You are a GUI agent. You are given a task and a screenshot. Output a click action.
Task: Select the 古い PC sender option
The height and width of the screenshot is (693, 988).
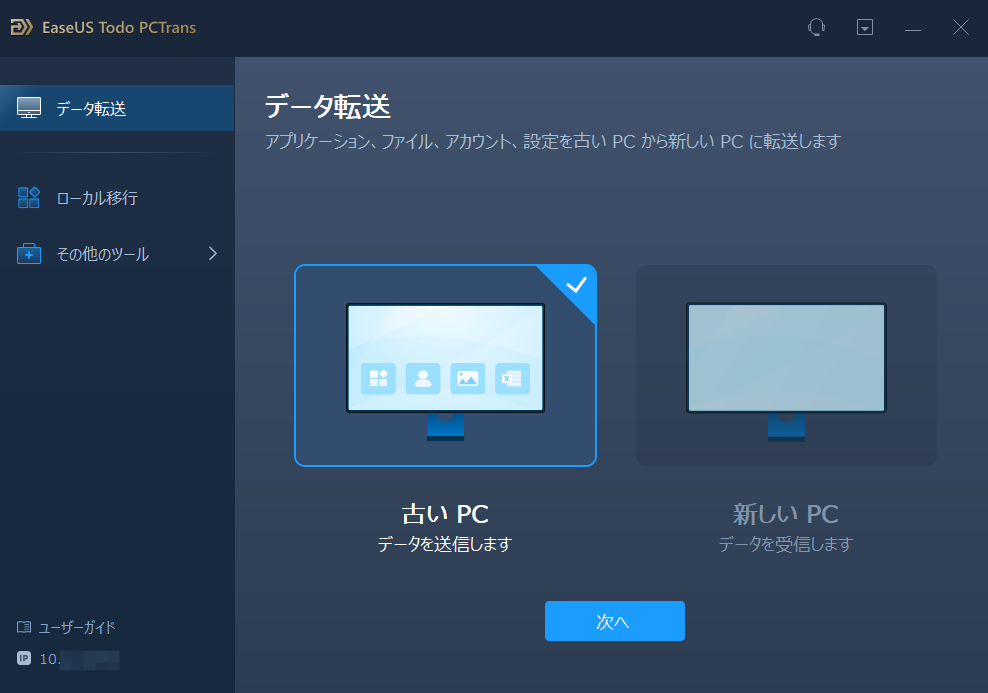pyautogui.click(x=445, y=365)
